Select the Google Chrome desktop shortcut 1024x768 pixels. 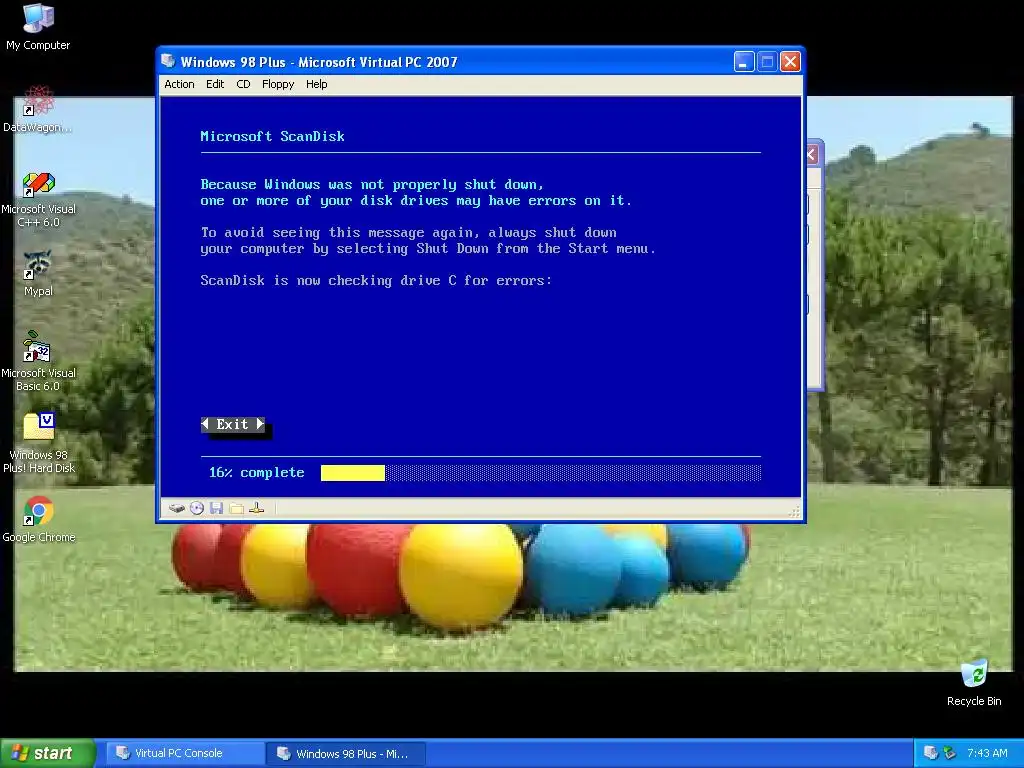click(39, 520)
